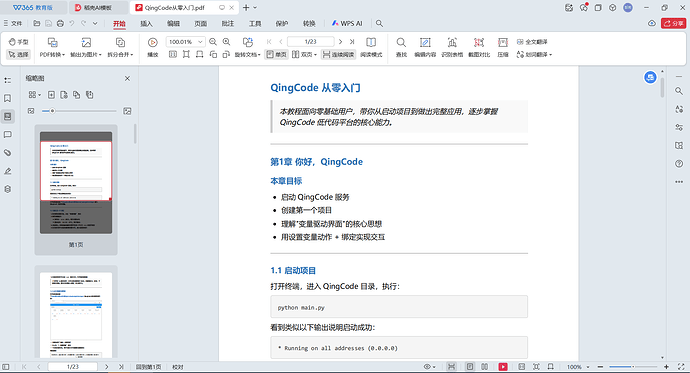Open the signature panel in left sidebar
Viewport: 690px width, 373px height.
(7, 171)
